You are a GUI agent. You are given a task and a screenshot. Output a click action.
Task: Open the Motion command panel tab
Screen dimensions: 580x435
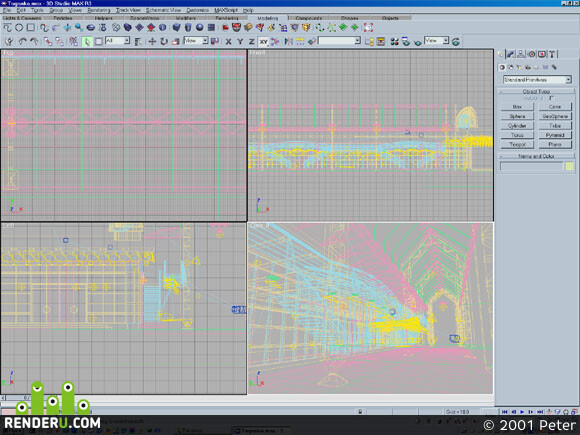pyautogui.click(x=532, y=54)
